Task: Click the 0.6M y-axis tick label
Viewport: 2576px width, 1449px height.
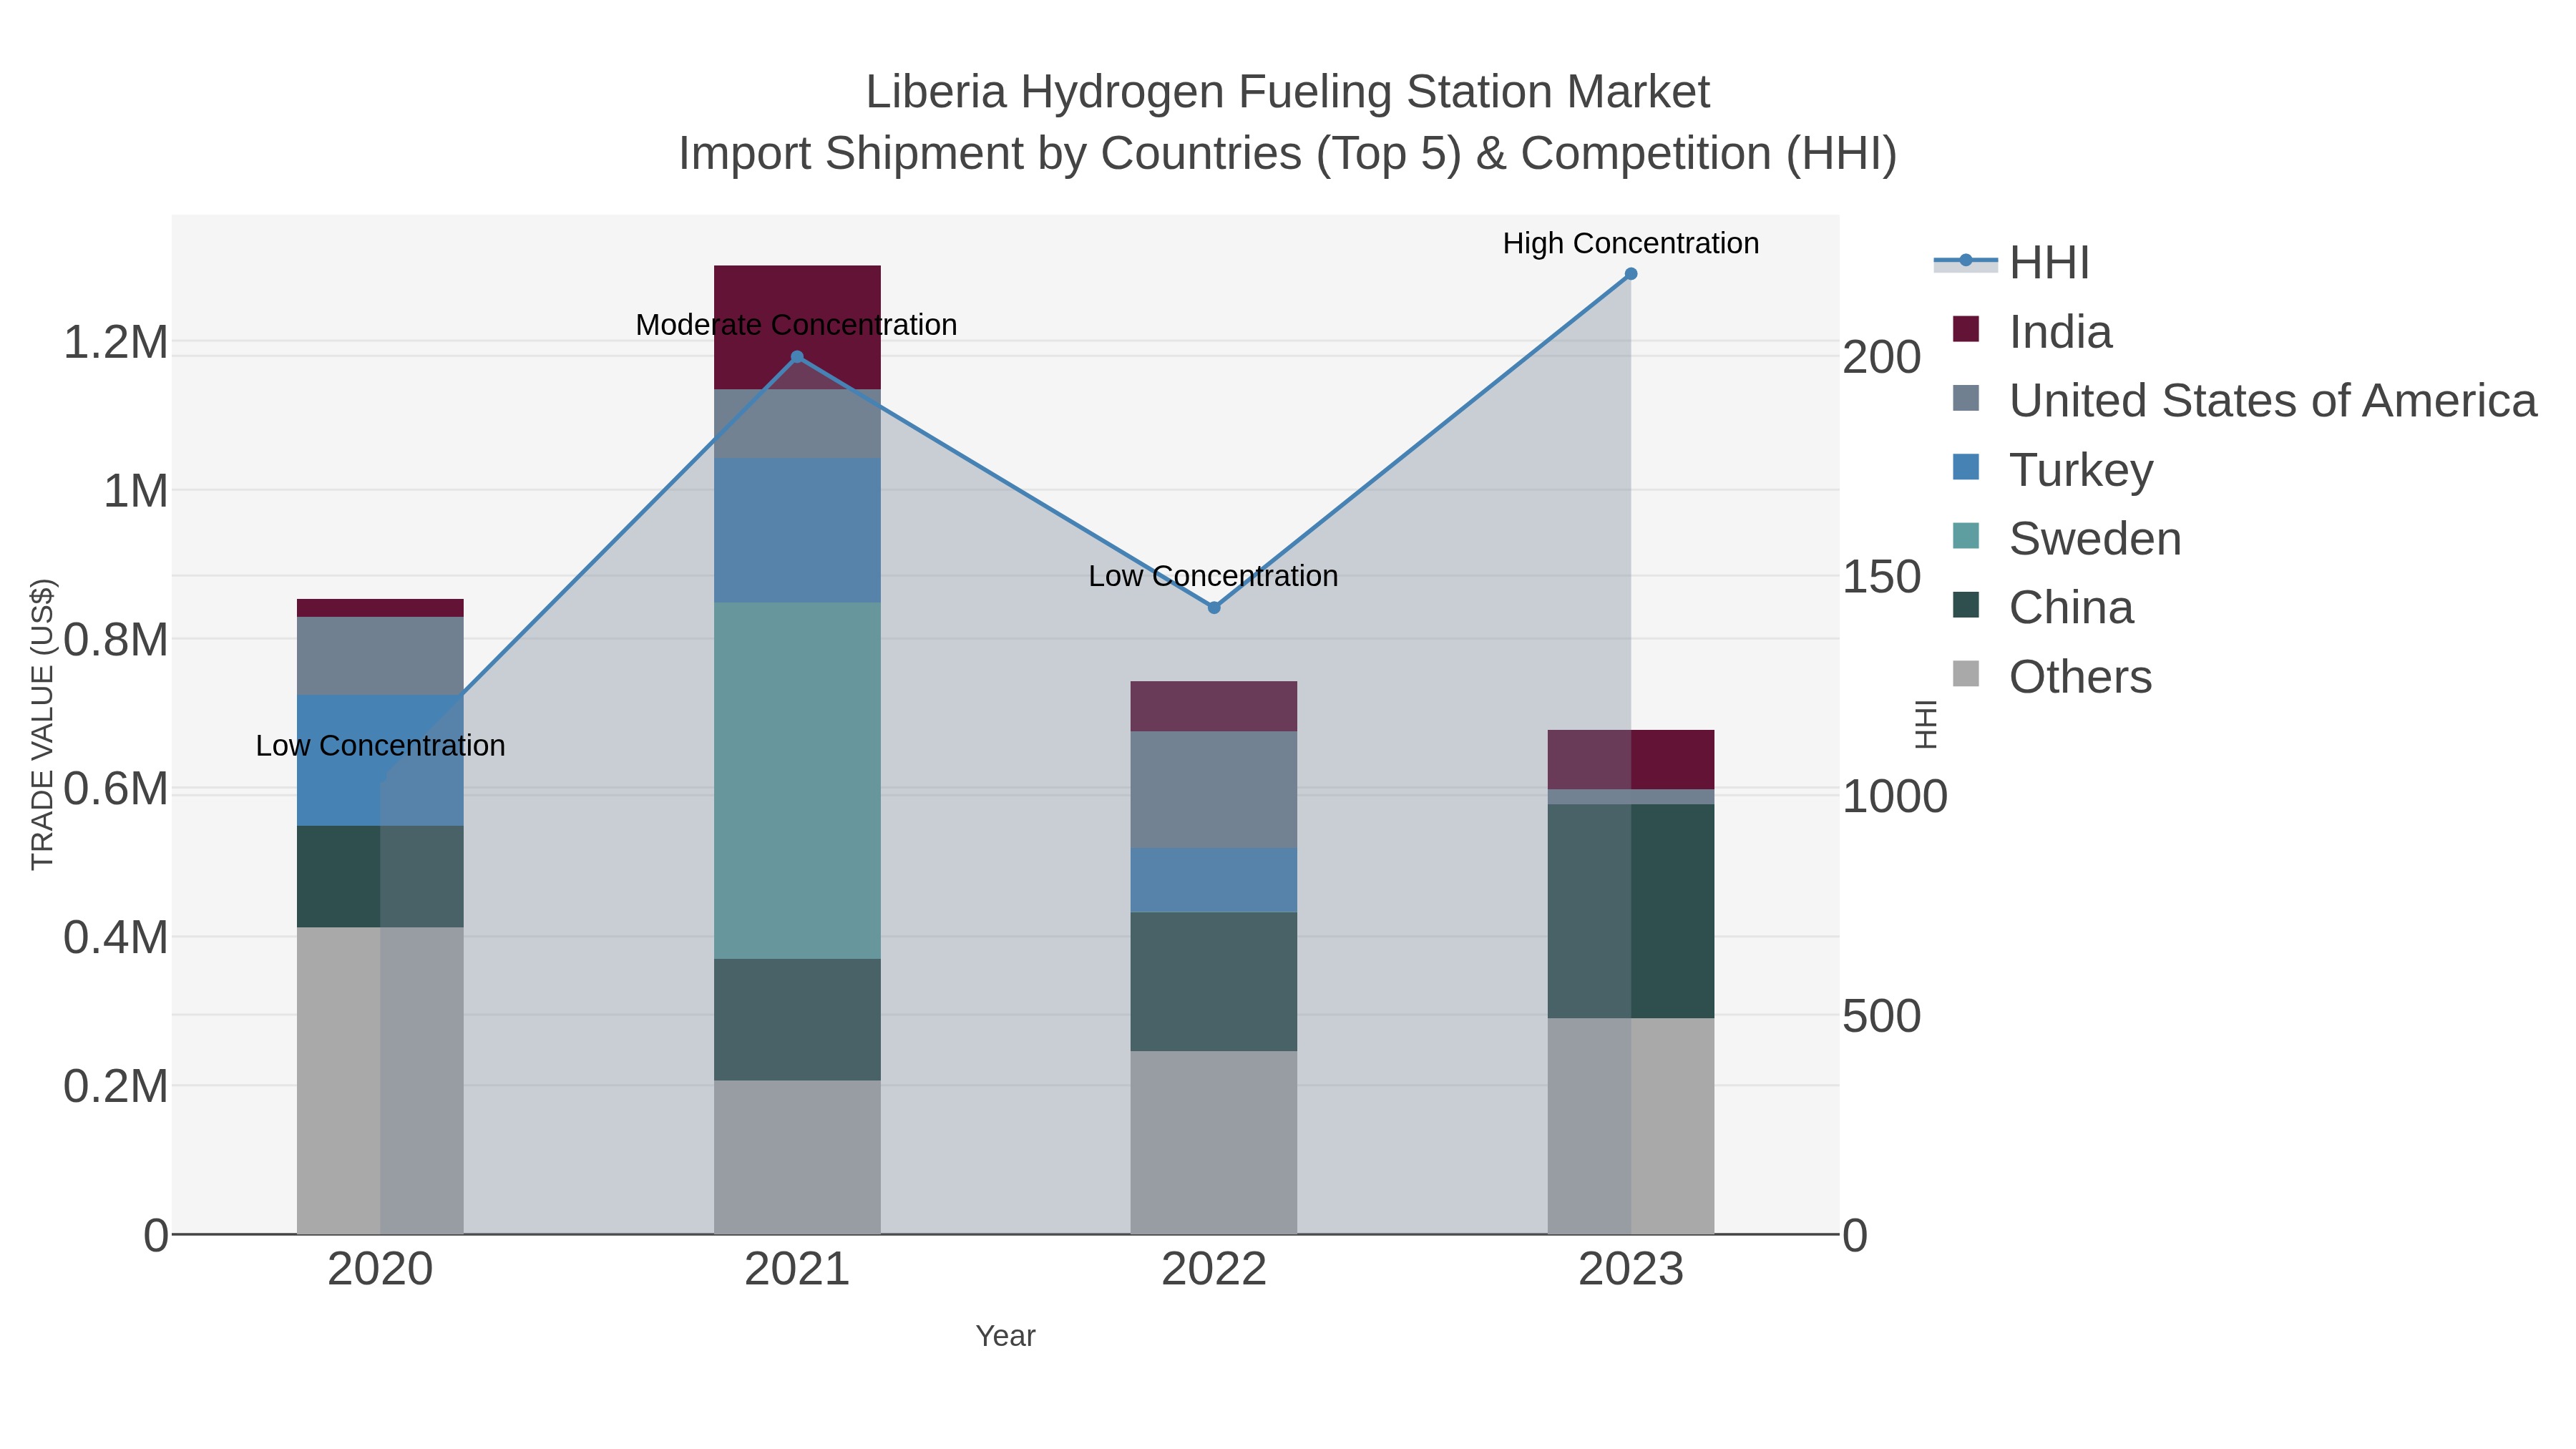Action: tap(116, 789)
